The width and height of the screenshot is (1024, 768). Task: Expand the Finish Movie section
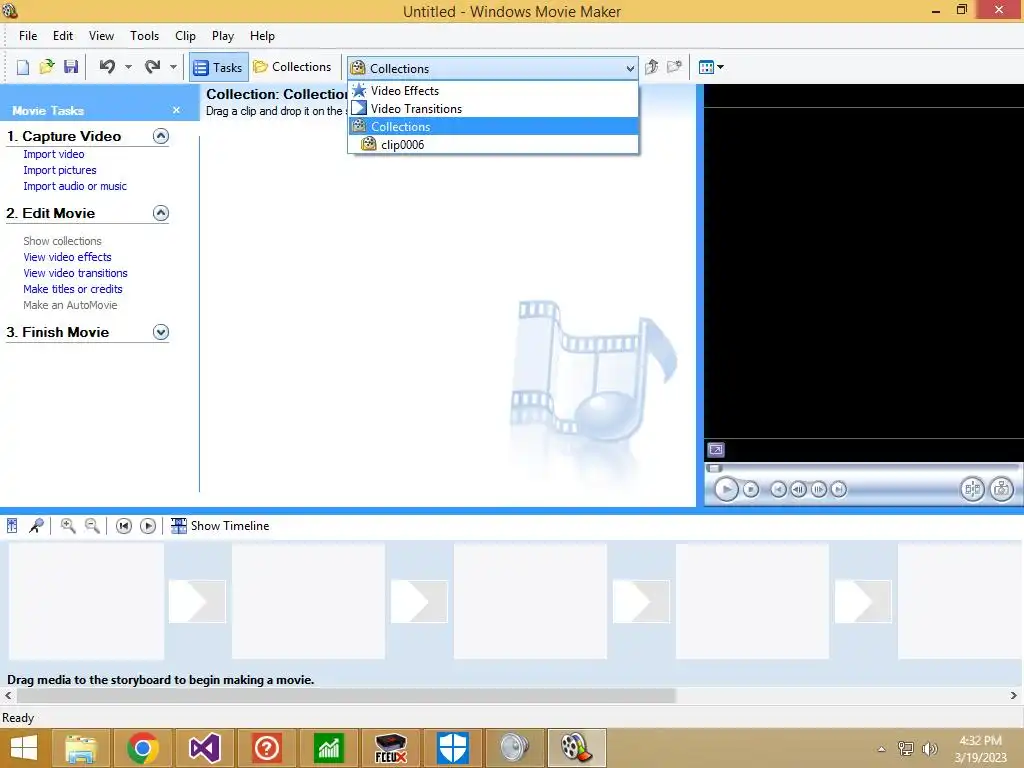pyautogui.click(x=161, y=332)
